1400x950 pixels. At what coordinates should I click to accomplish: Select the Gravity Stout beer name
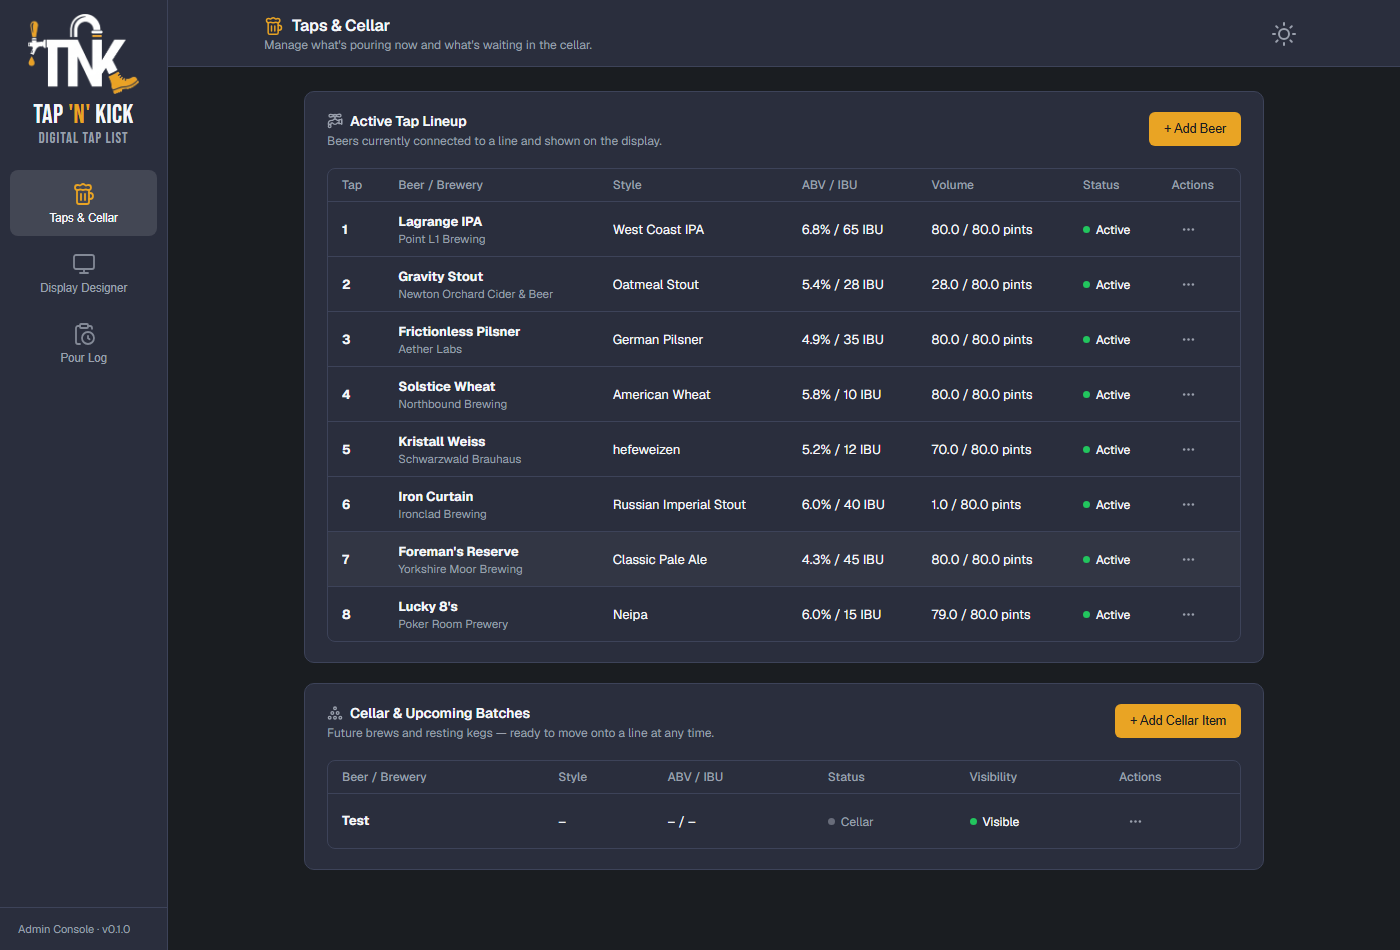click(x=440, y=277)
